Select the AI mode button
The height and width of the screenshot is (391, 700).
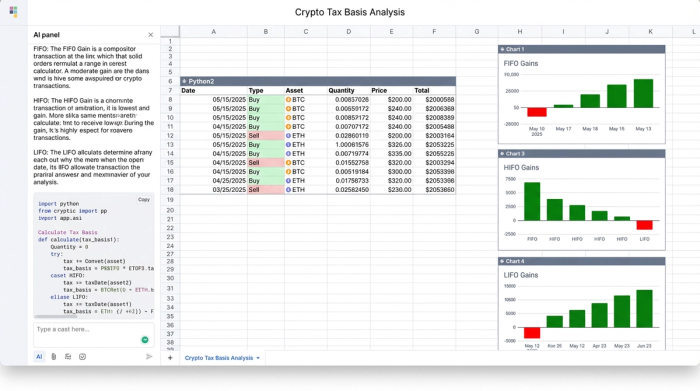click(x=39, y=357)
